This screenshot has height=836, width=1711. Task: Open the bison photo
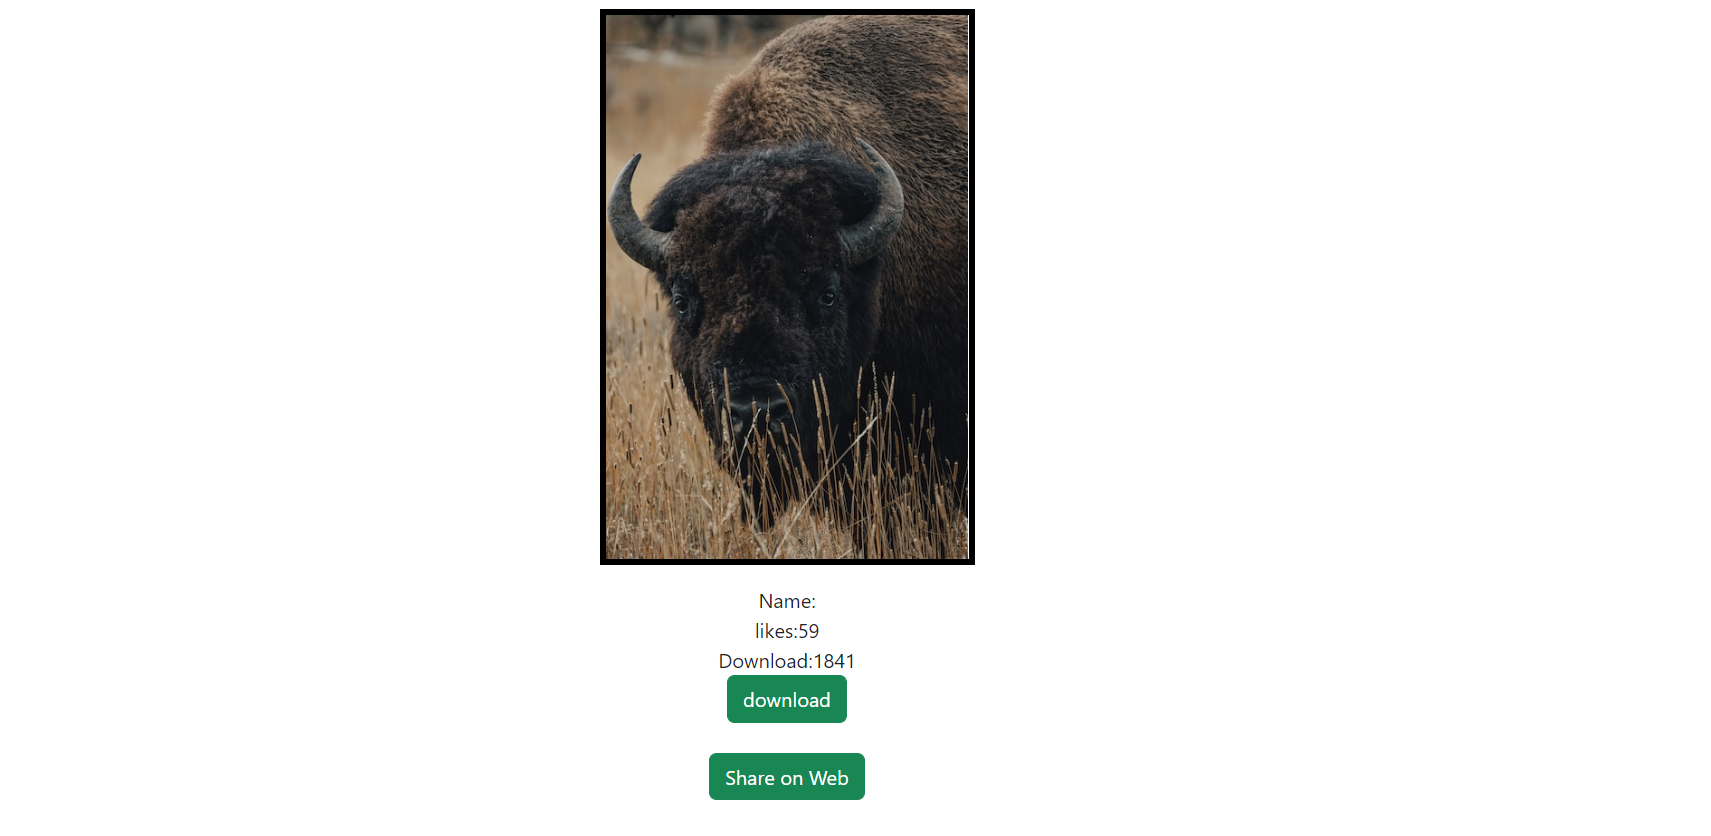click(787, 287)
